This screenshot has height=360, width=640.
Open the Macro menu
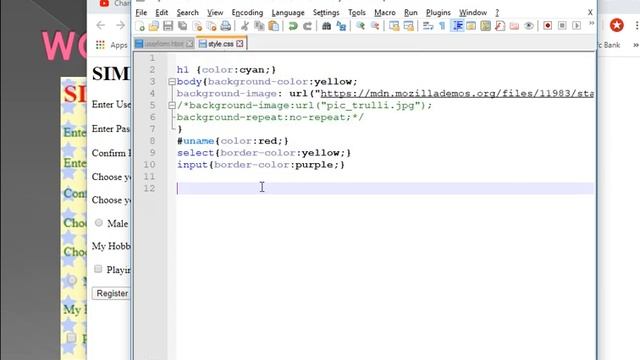point(385,13)
